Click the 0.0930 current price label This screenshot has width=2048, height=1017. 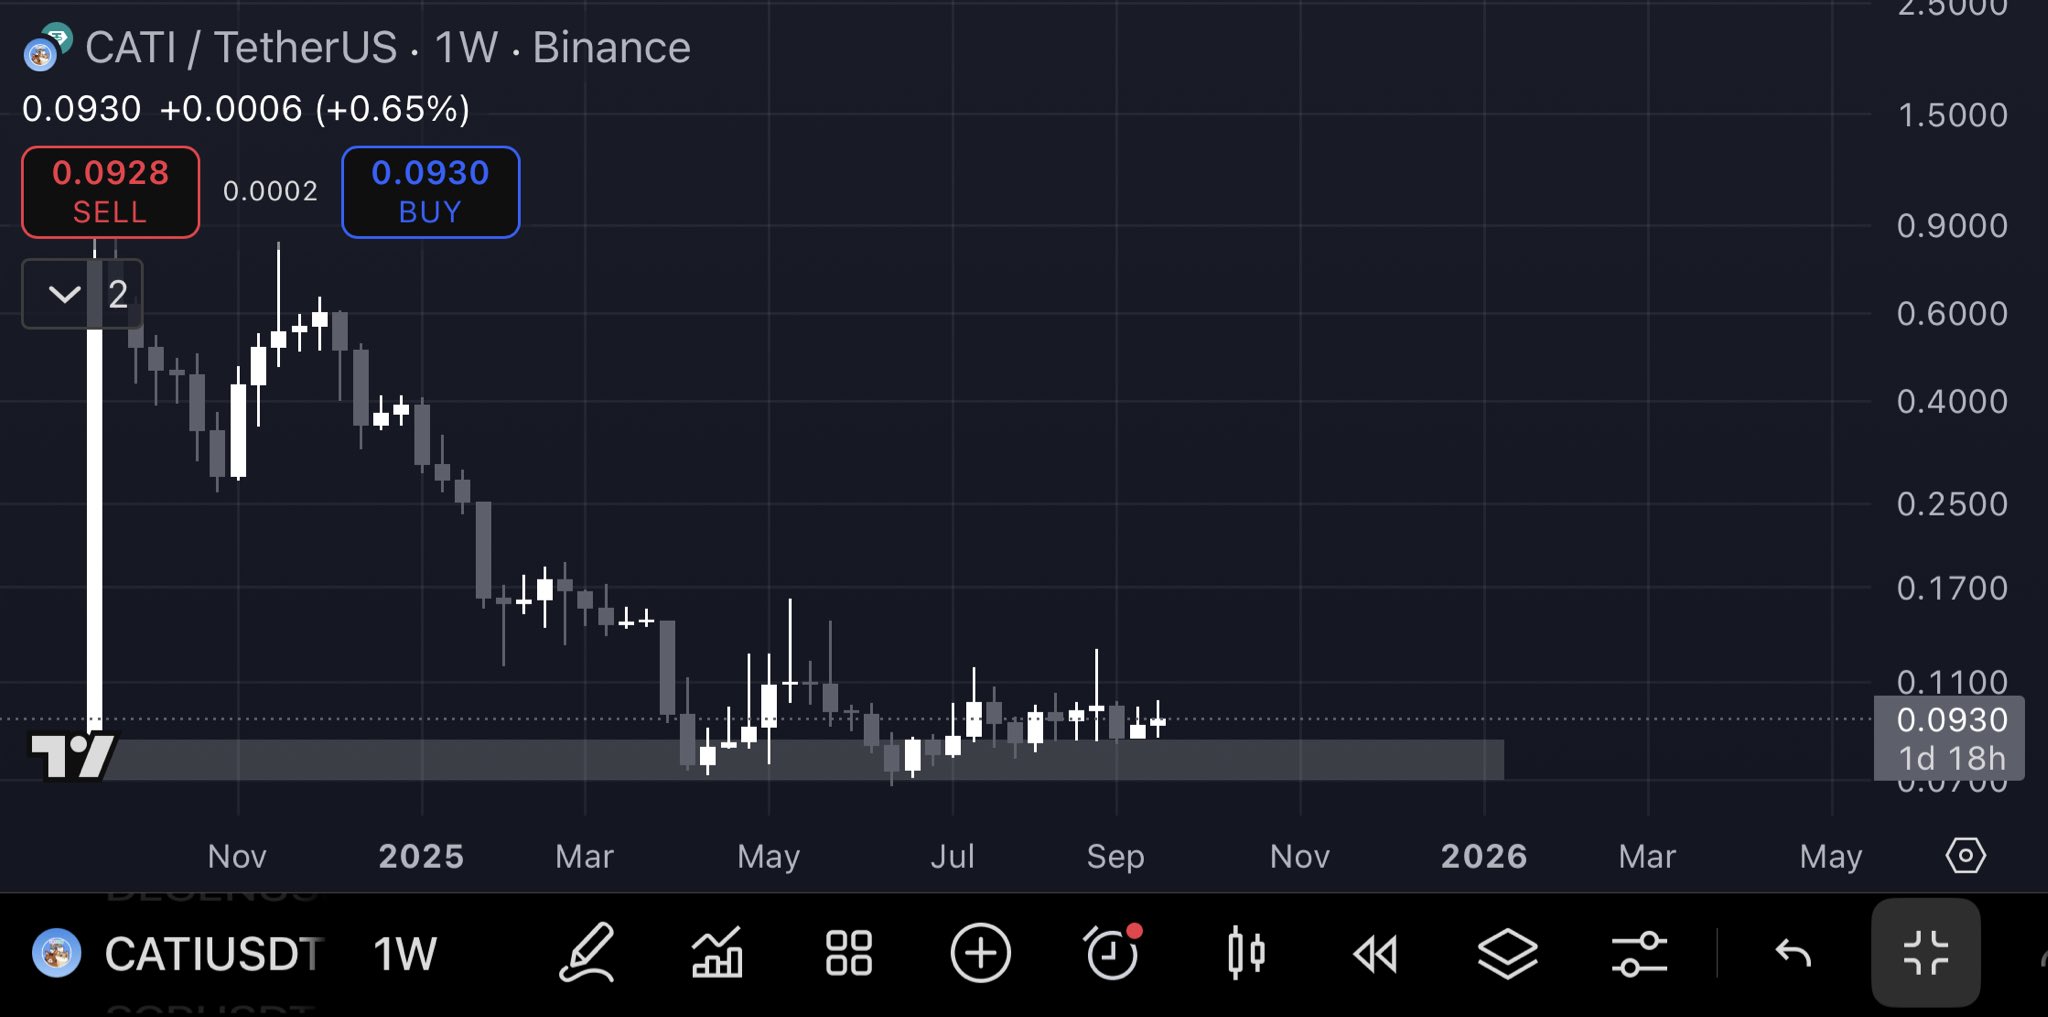tap(1951, 720)
